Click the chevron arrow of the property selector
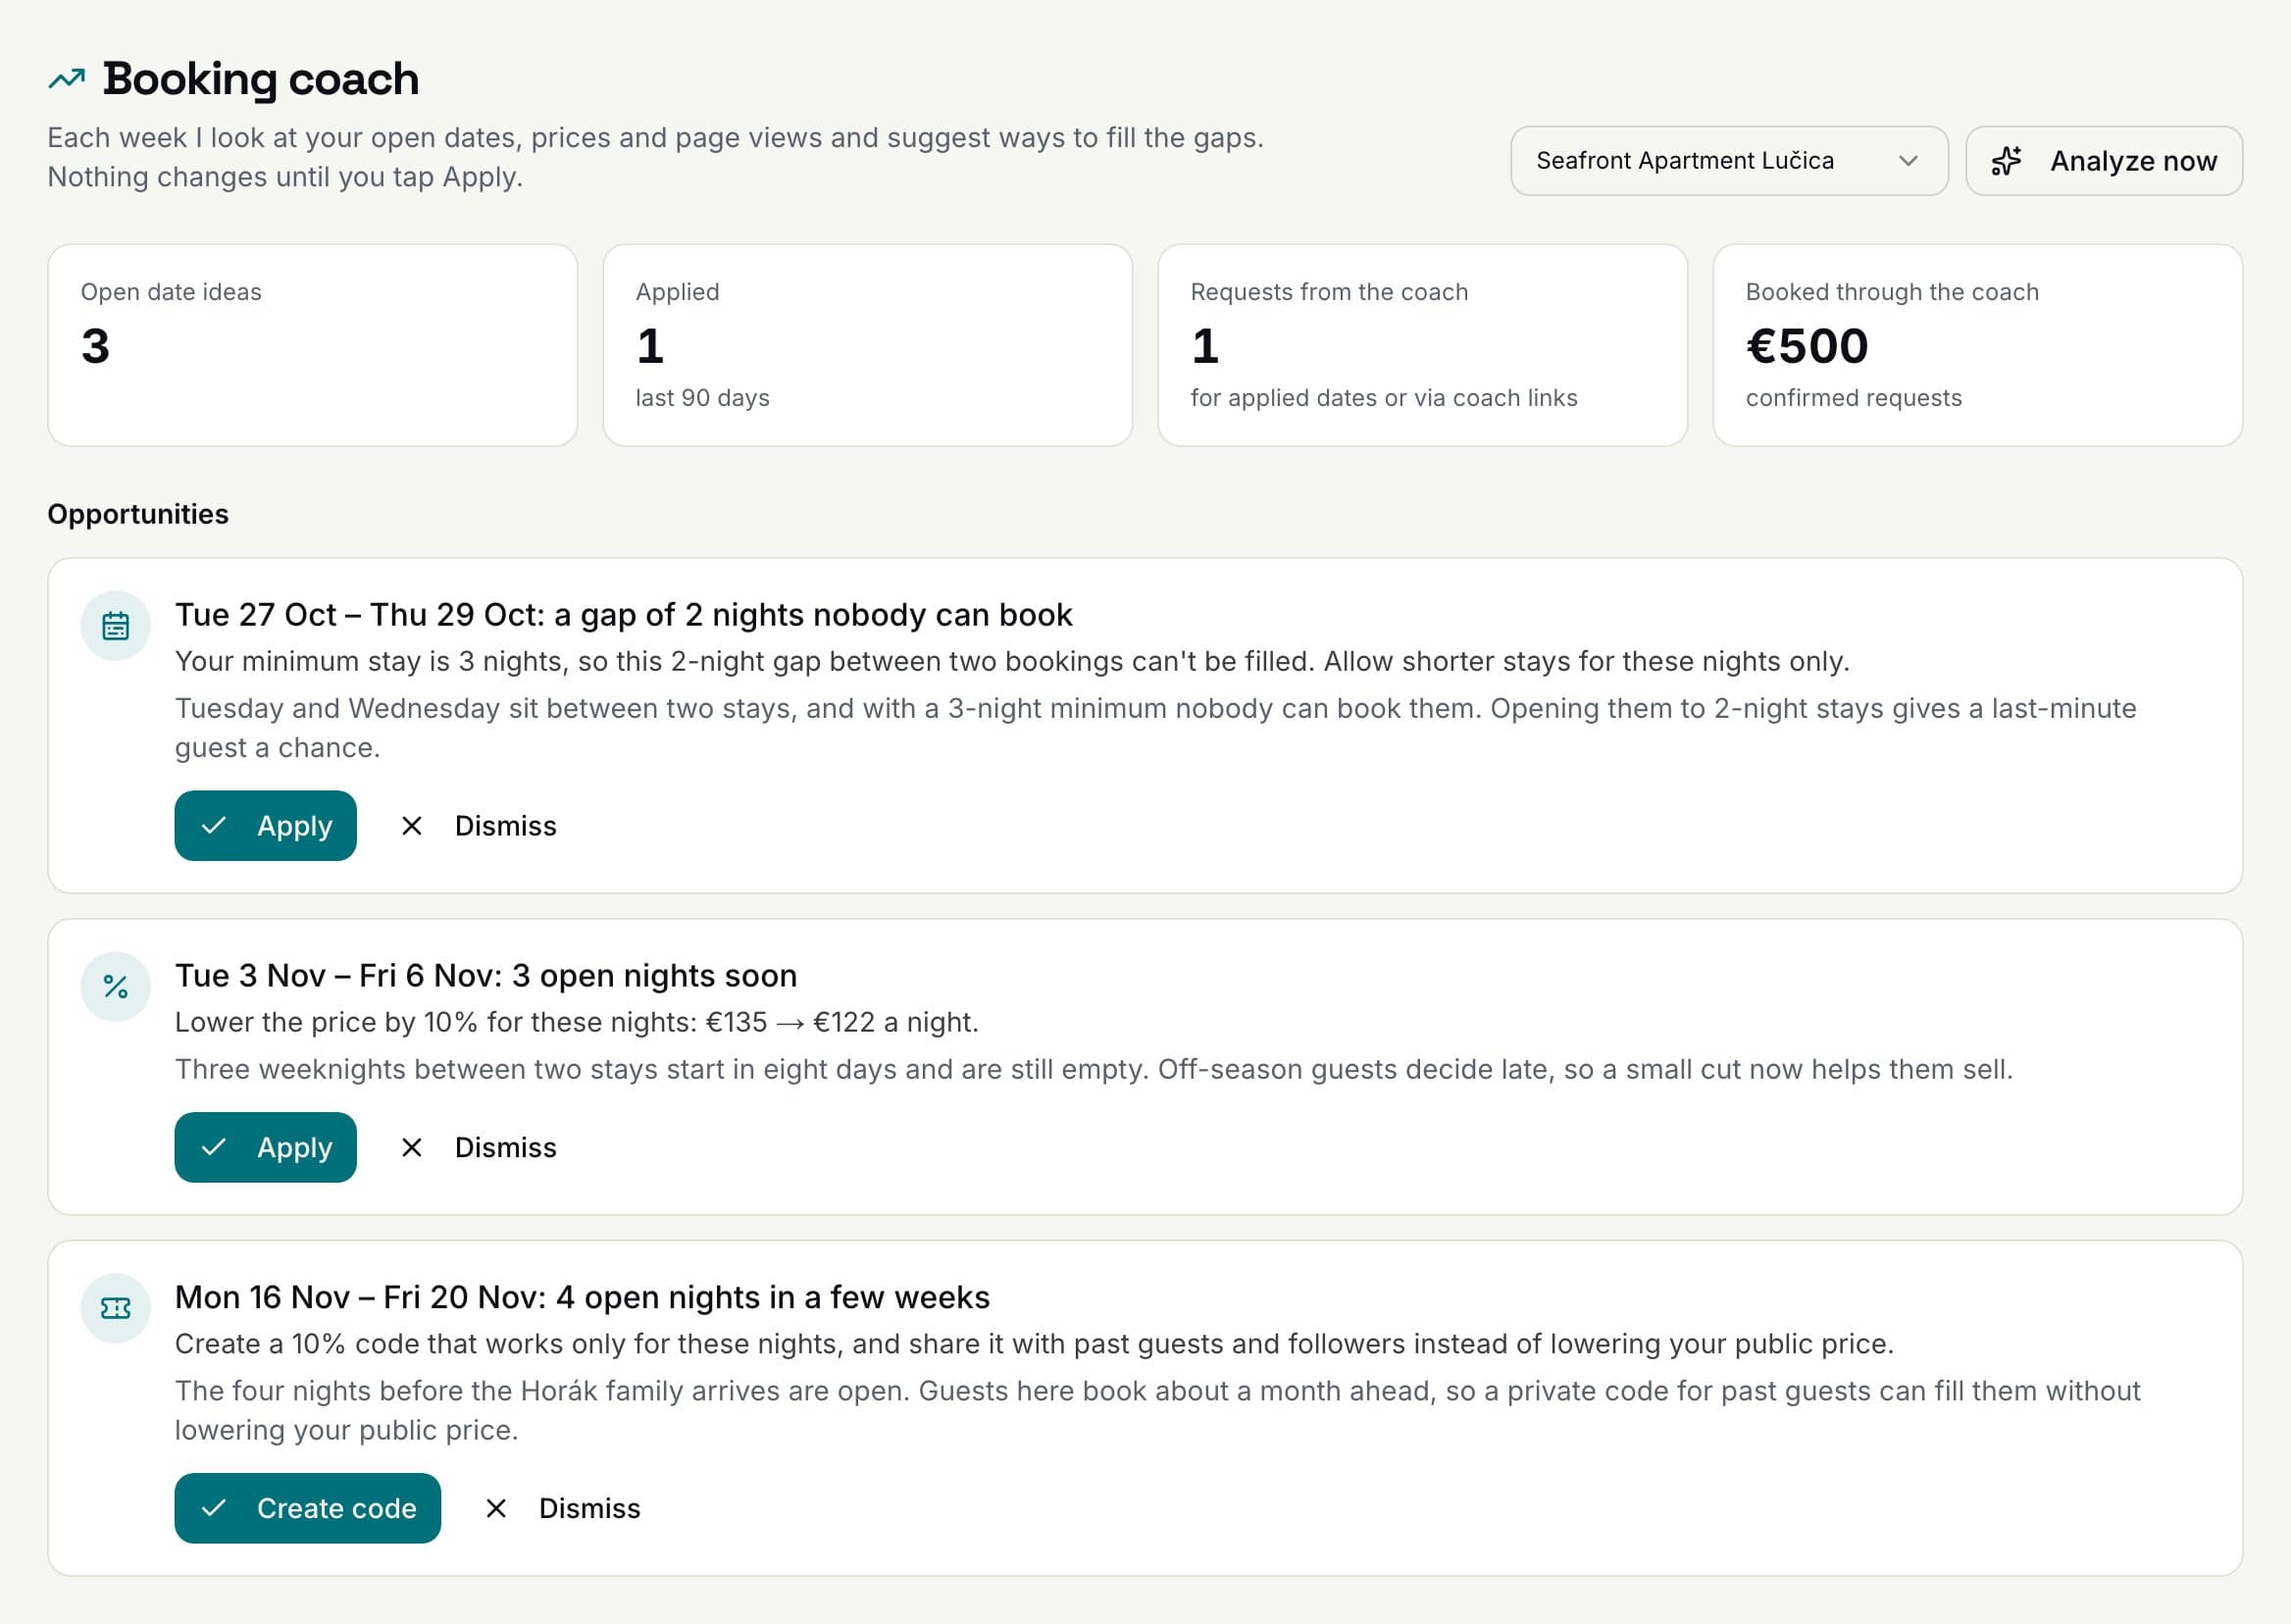 (1908, 161)
